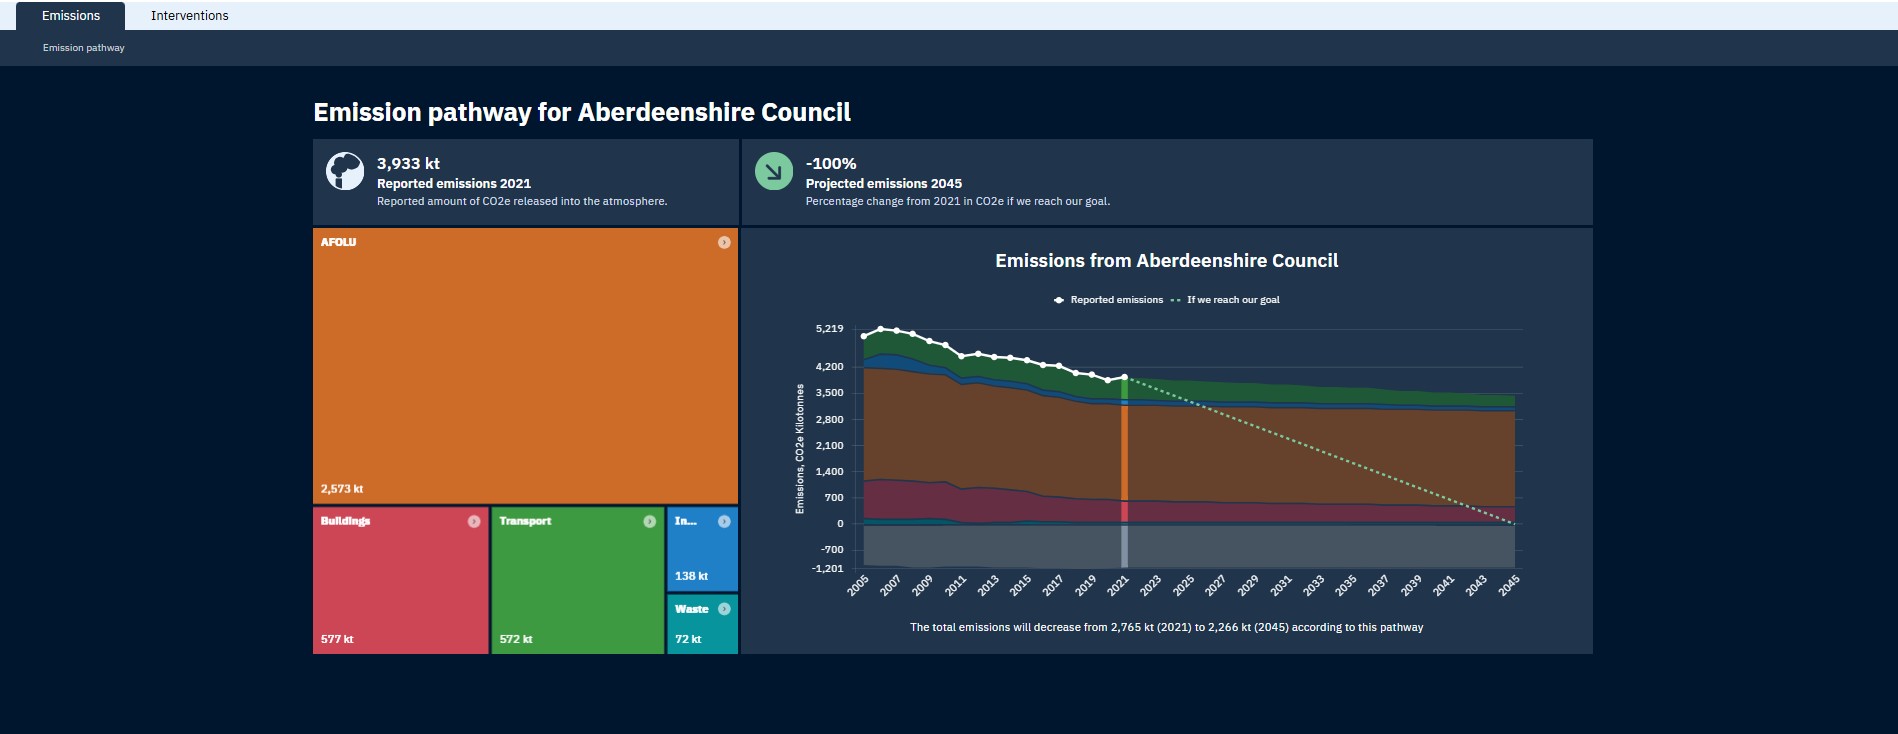Click the 572 kt Transport value
This screenshot has height=734, width=1898.
click(x=516, y=639)
